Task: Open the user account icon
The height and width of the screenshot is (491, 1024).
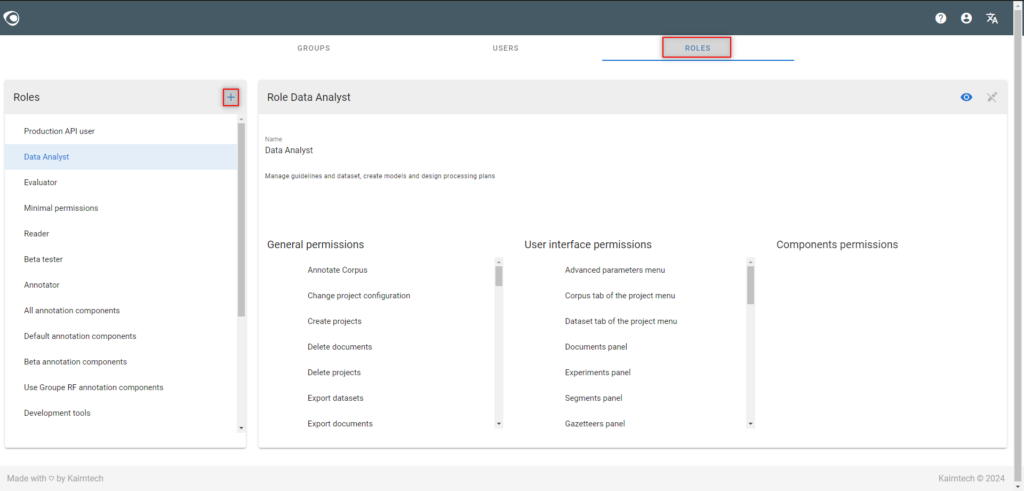Action: pyautogui.click(x=967, y=18)
